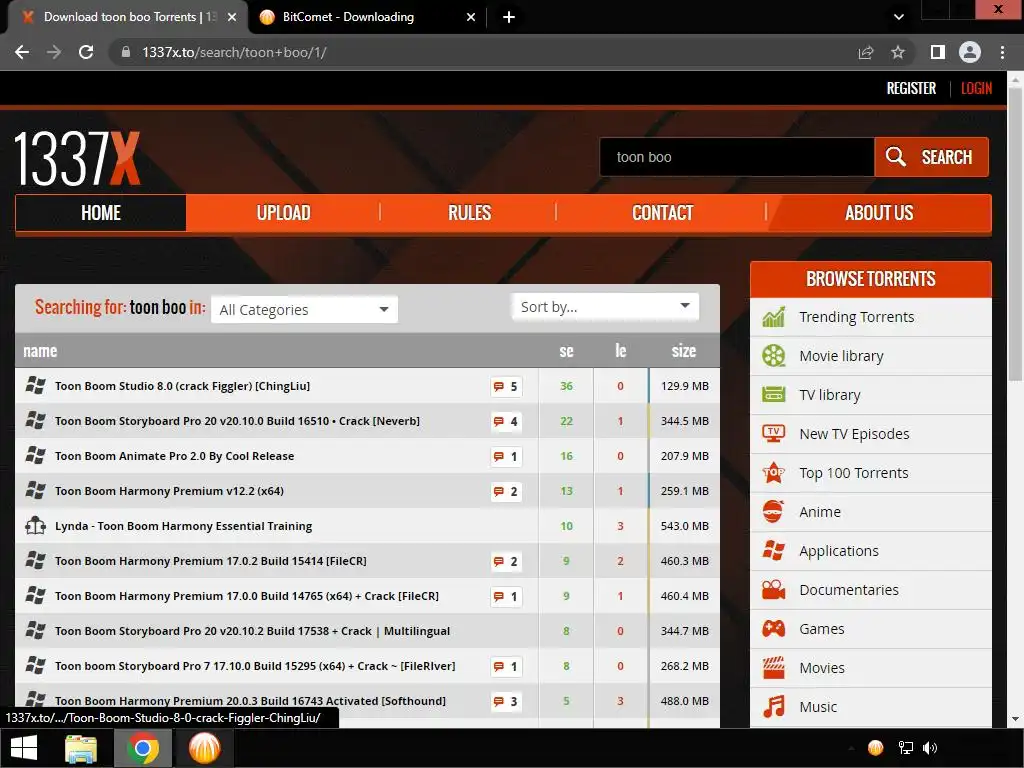Click the volume speaker tray icon
The width and height of the screenshot is (1024, 768).
tap(930, 748)
